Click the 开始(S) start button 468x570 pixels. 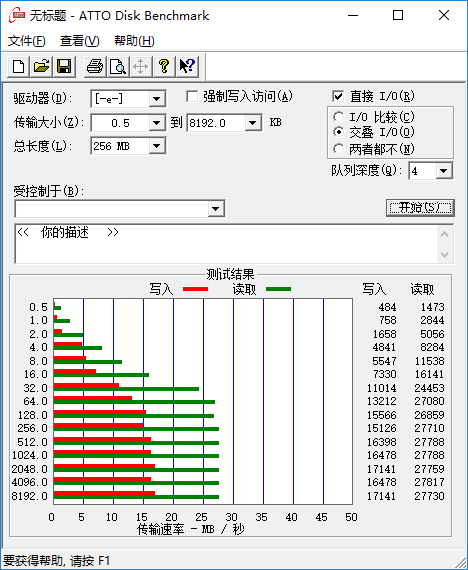(420, 208)
